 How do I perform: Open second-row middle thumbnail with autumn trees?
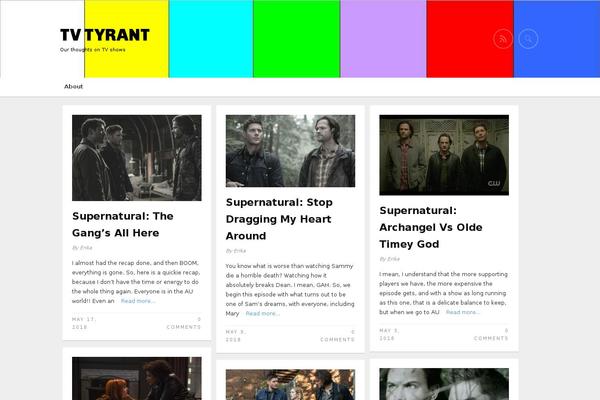290,385
